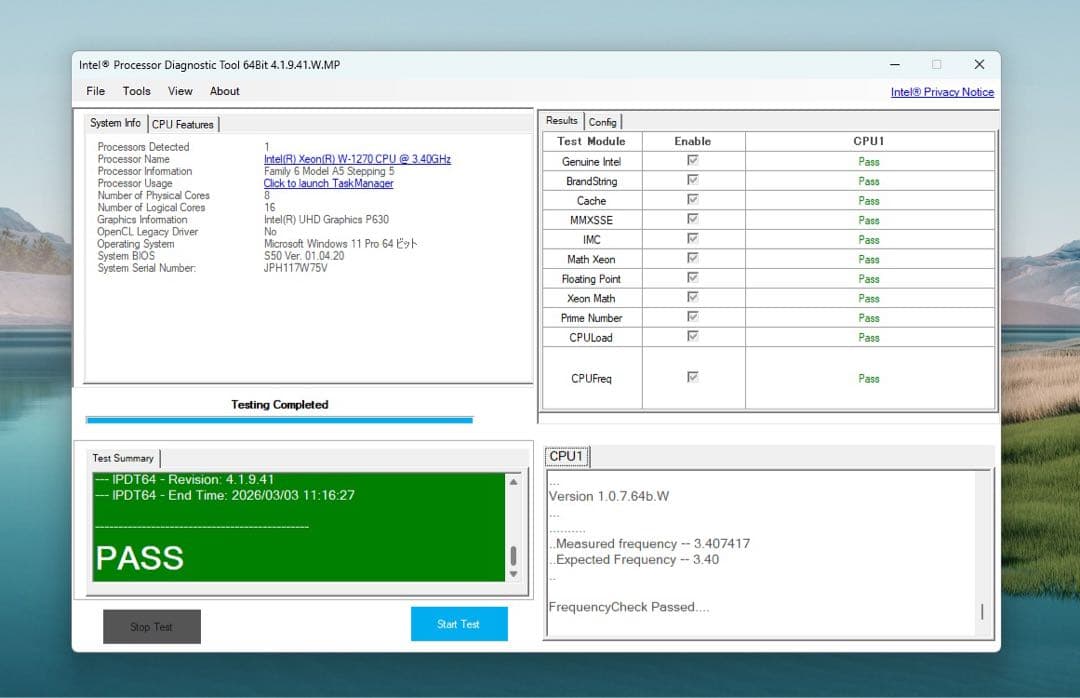Toggle the Genuine Intel enable checkbox
This screenshot has height=698, width=1080.
coord(692,160)
